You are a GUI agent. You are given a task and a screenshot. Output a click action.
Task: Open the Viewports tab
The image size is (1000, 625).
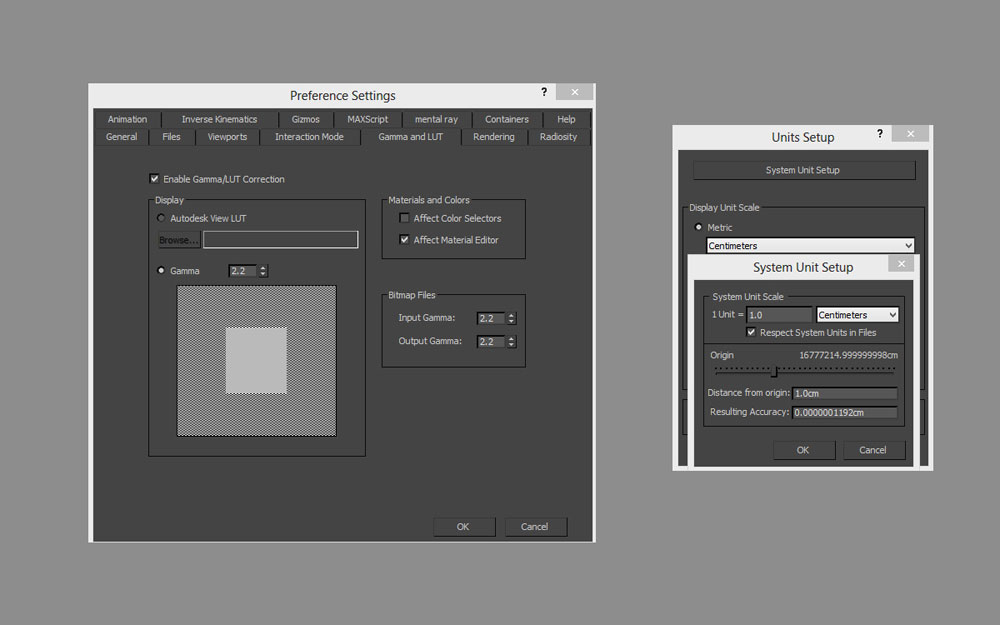click(226, 137)
